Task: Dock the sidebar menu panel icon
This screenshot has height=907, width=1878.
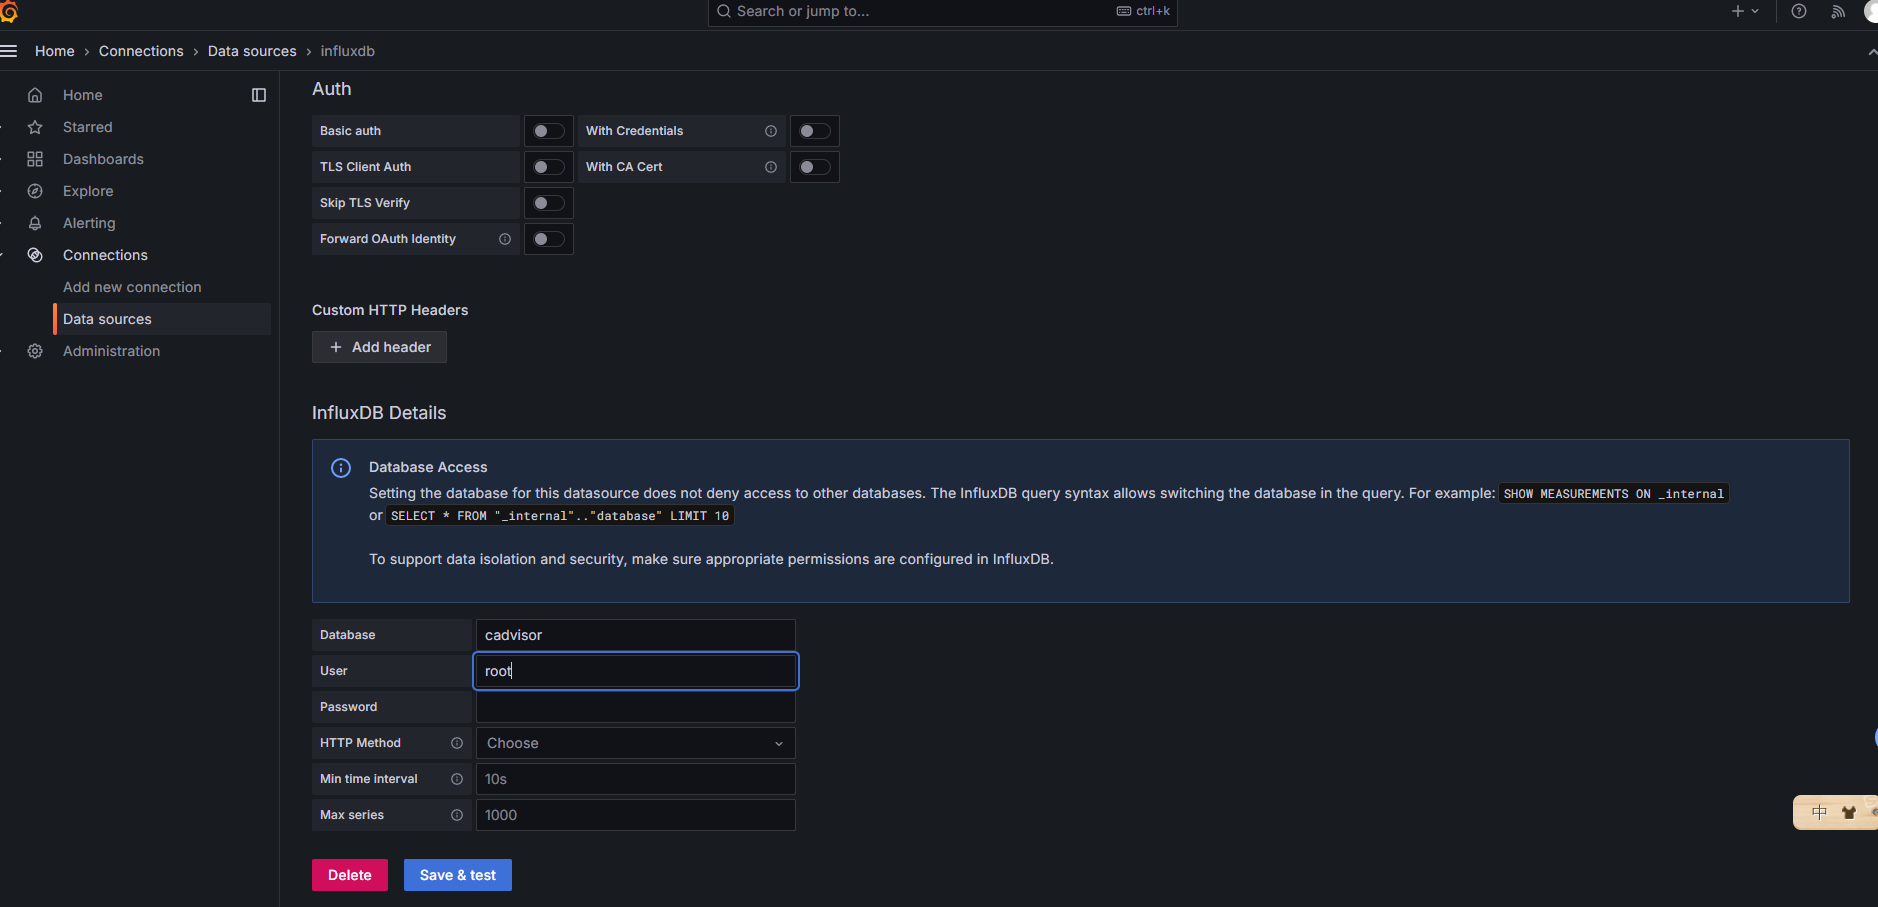Action: click(x=259, y=95)
